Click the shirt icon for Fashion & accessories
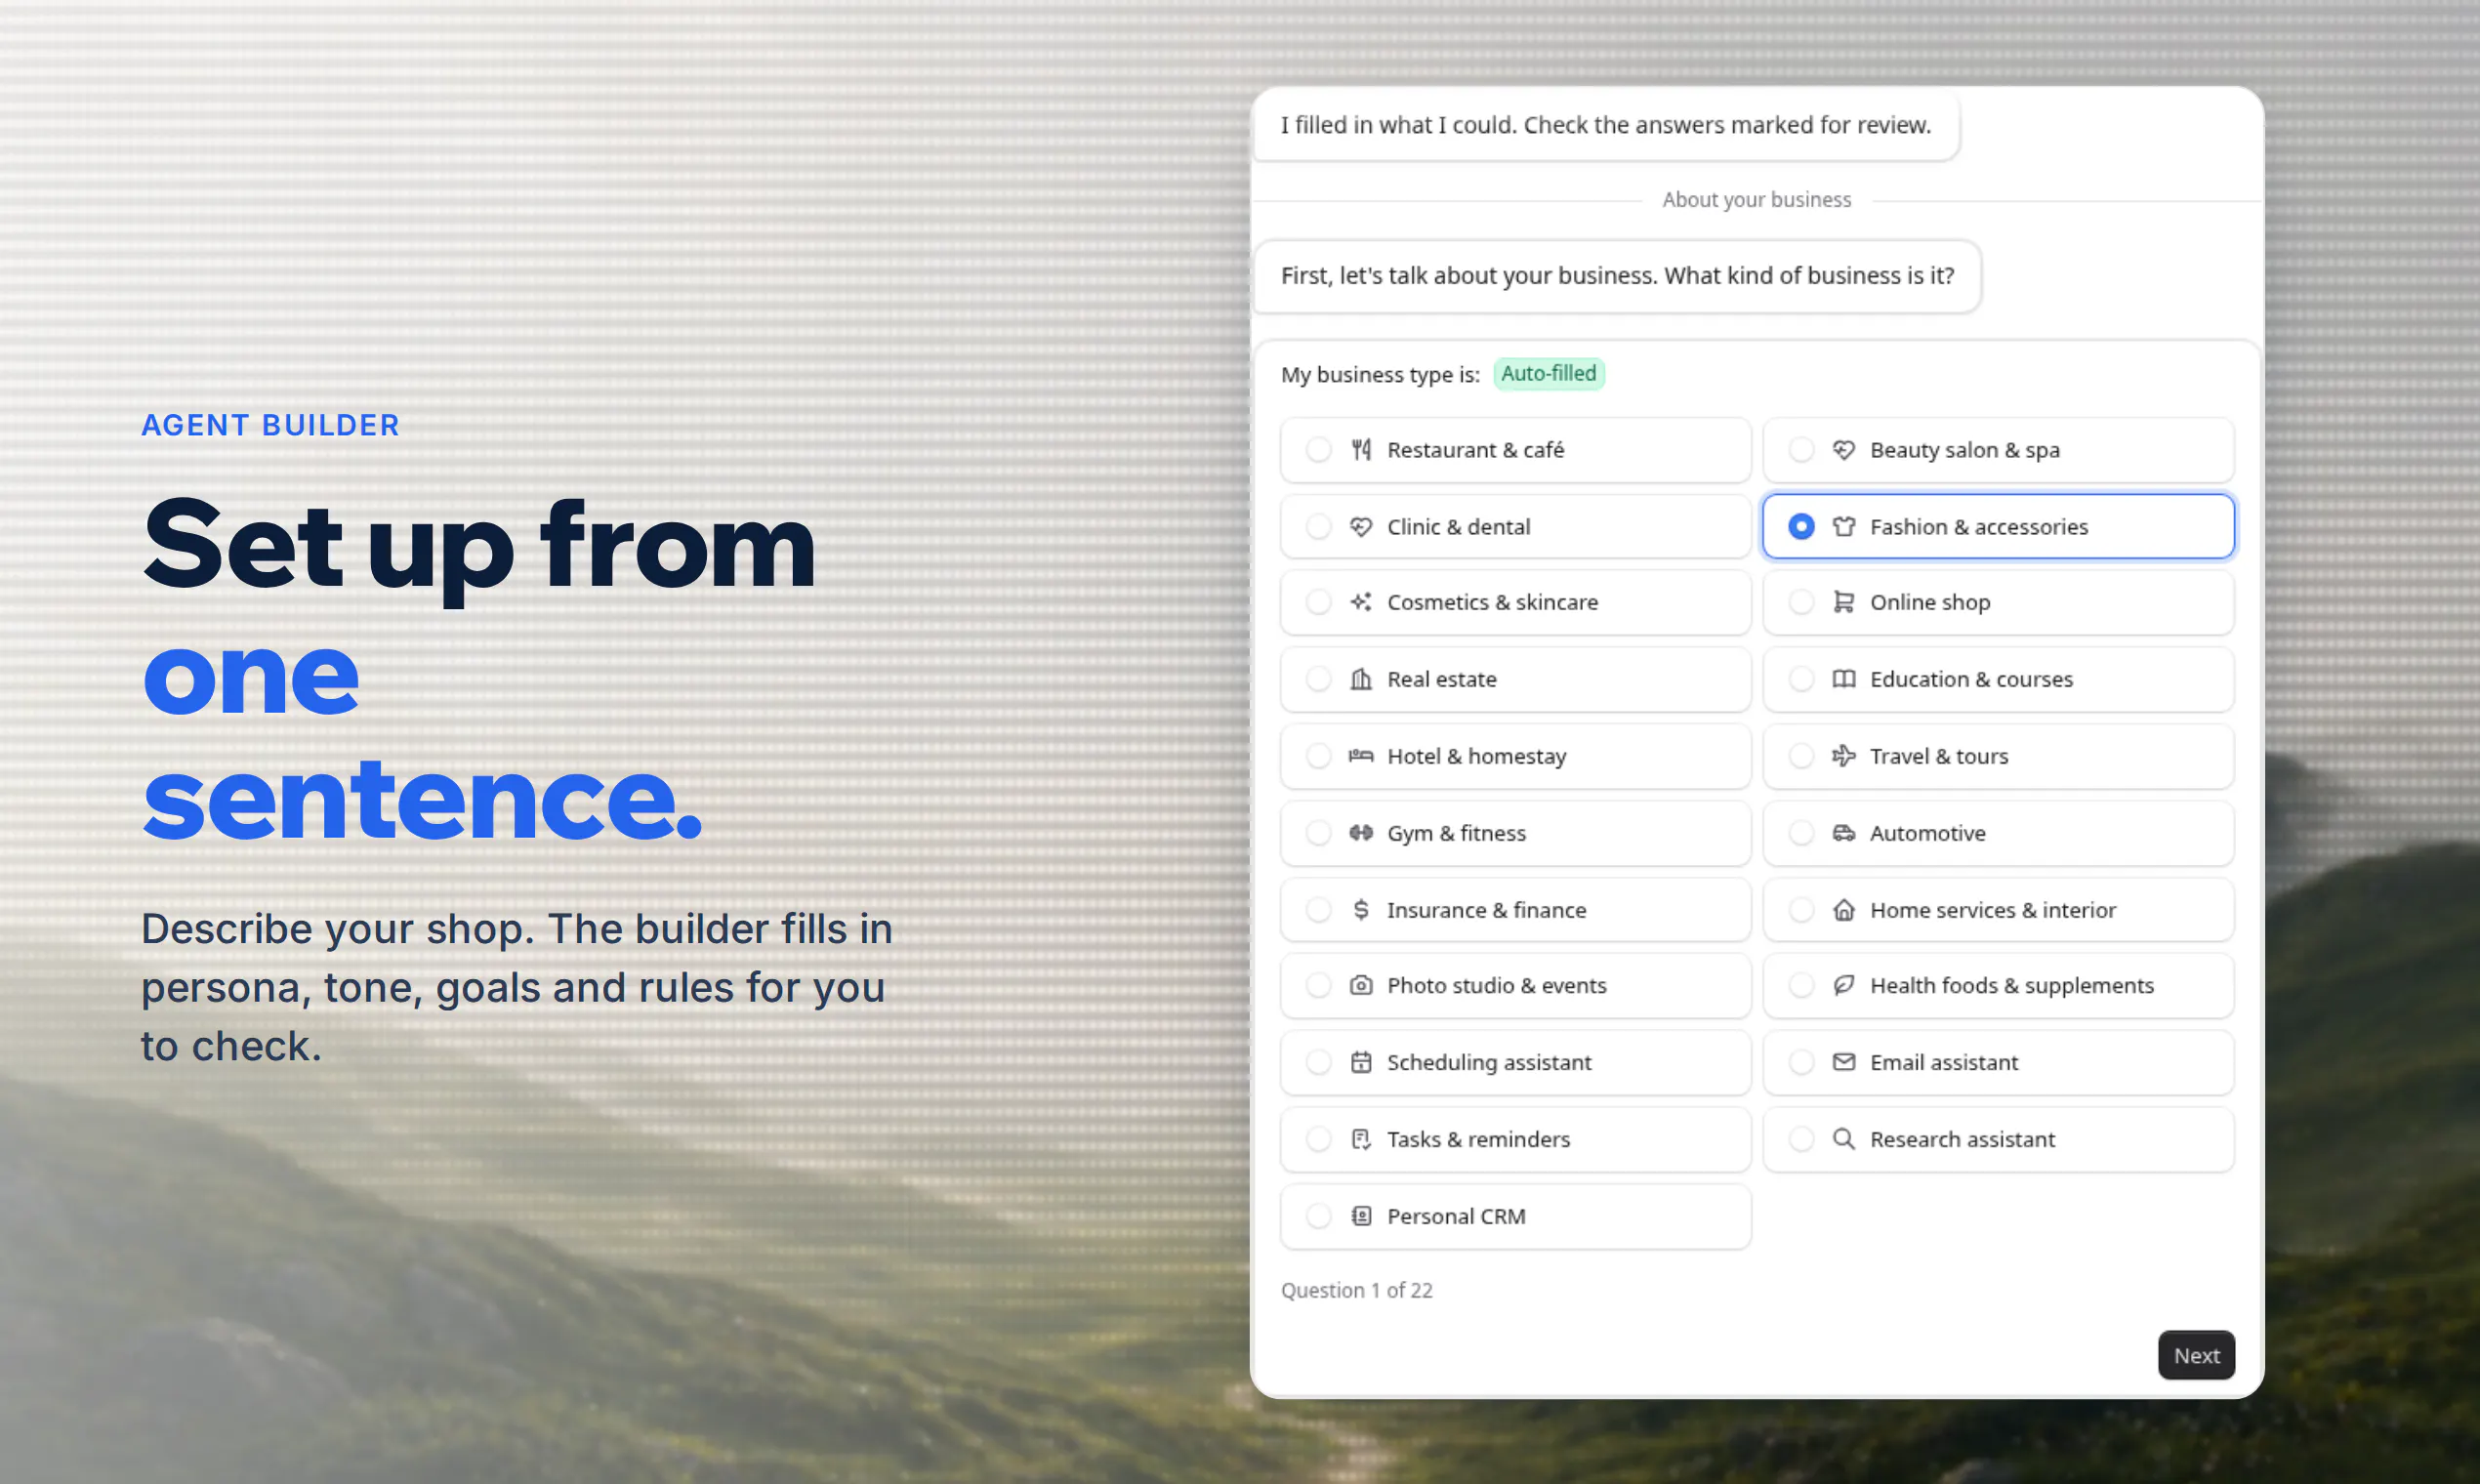The height and width of the screenshot is (1484, 2480). point(1843,526)
